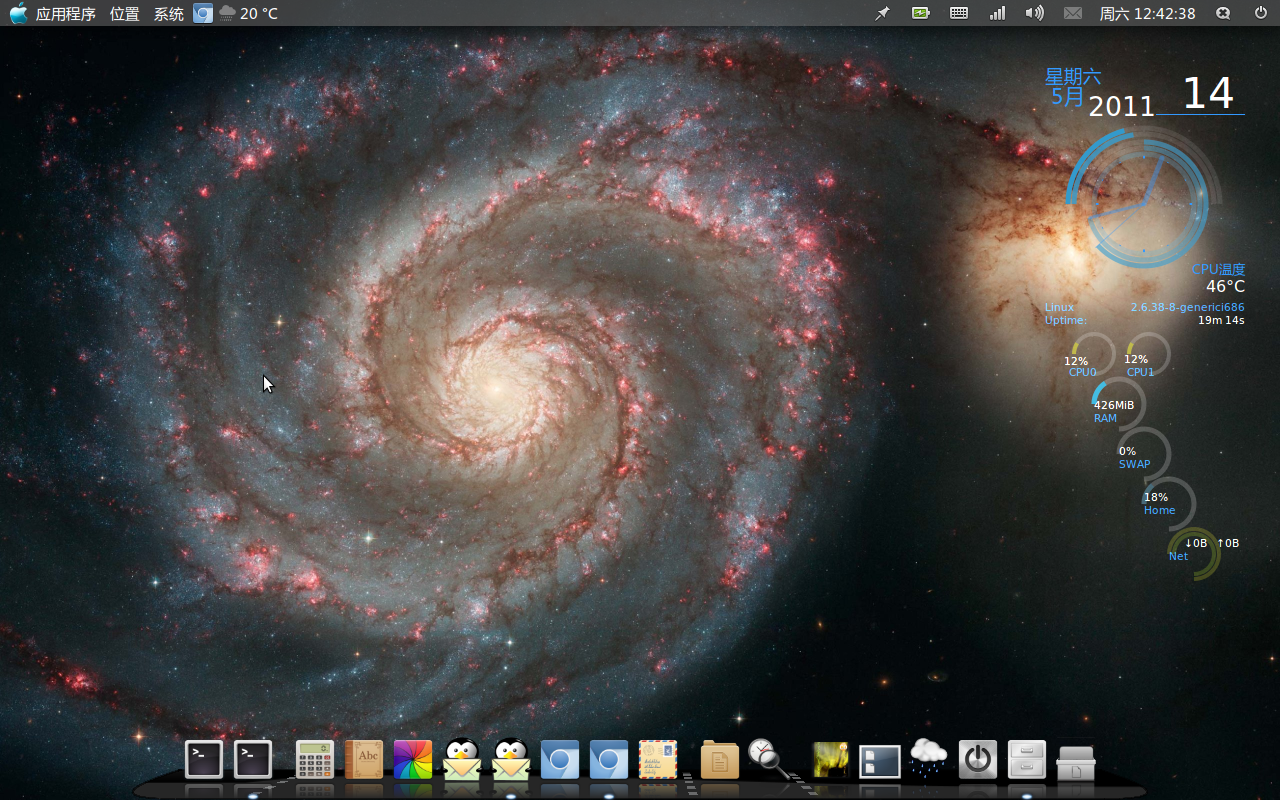Viewport: 1280px width, 800px height.
Task: Click the desktop switcher icon in dock
Action: click(880, 761)
